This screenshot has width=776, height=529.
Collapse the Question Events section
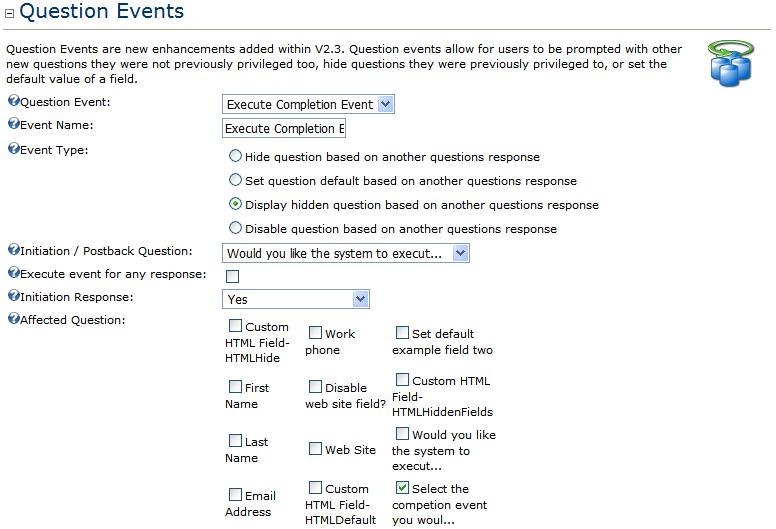pyautogui.click(x=9, y=13)
